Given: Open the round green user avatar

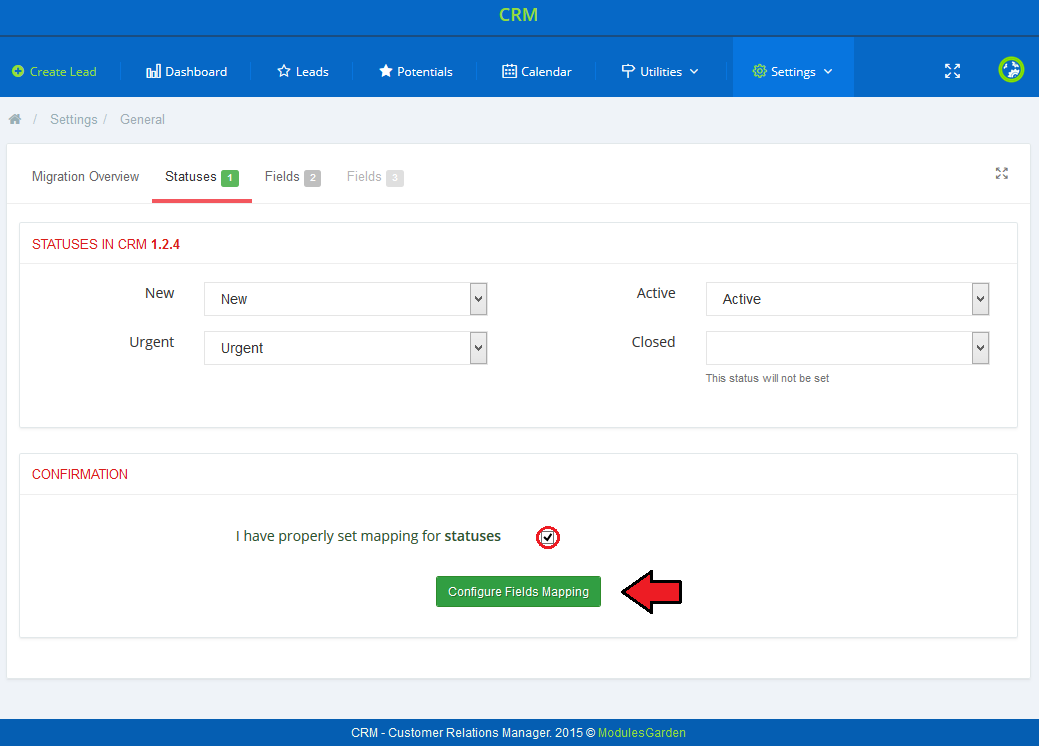Looking at the screenshot, I should [x=1011, y=70].
